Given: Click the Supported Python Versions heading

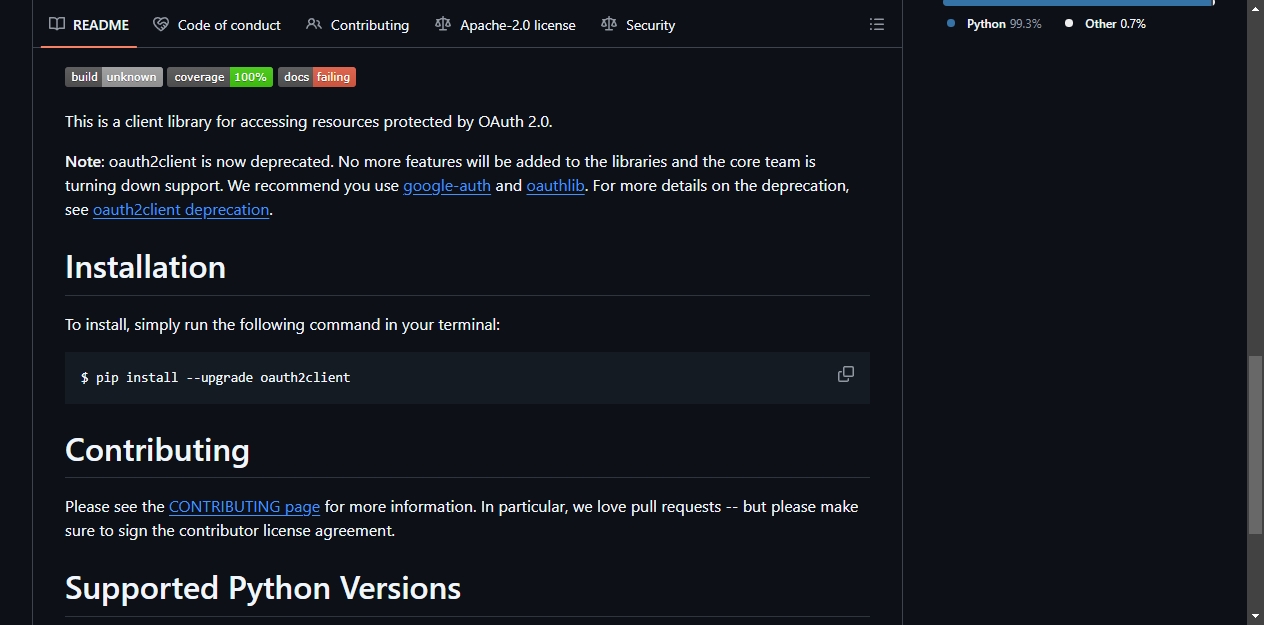Looking at the screenshot, I should [263, 588].
